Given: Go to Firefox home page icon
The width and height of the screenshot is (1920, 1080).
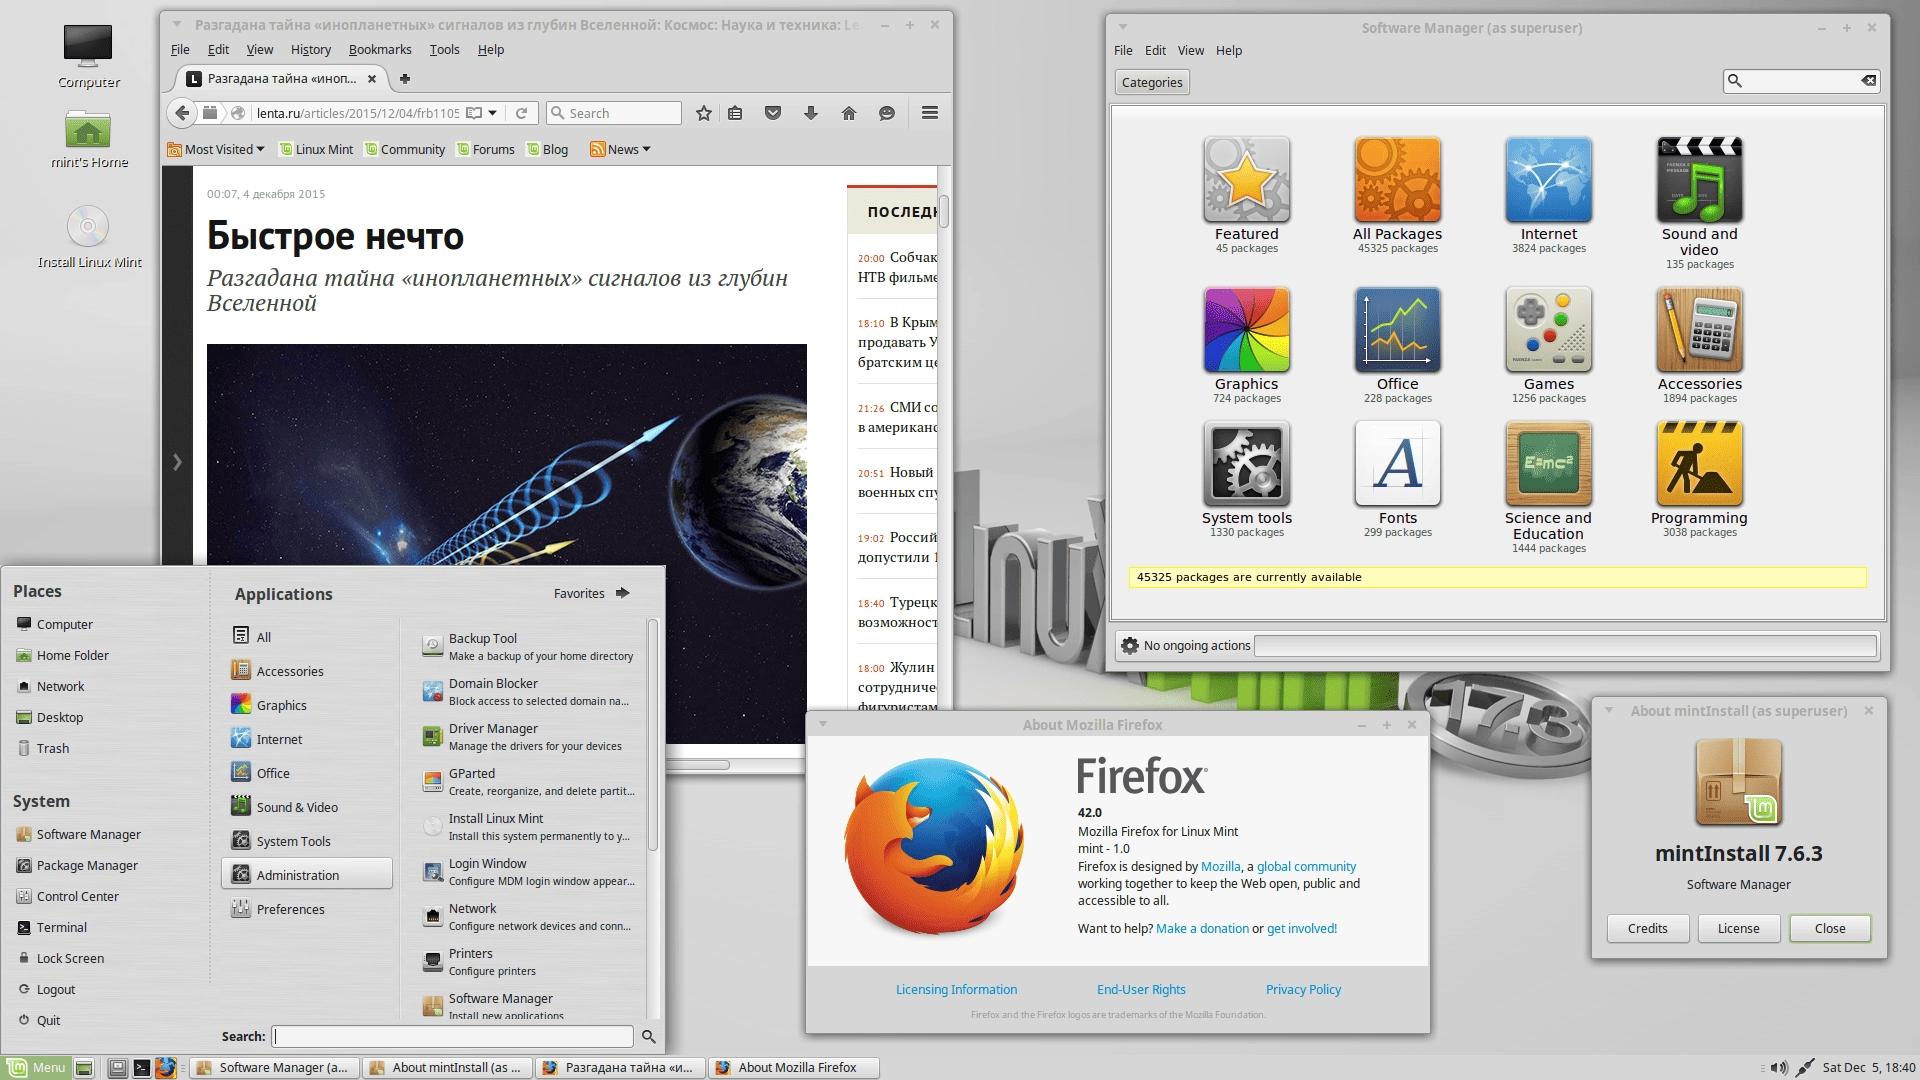Looking at the screenshot, I should (x=849, y=113).
